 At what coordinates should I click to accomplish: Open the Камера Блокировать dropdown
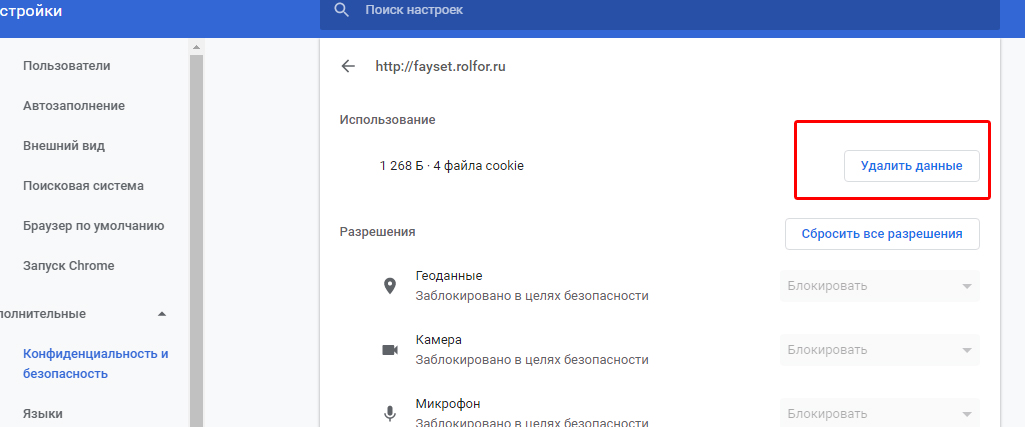879,350
